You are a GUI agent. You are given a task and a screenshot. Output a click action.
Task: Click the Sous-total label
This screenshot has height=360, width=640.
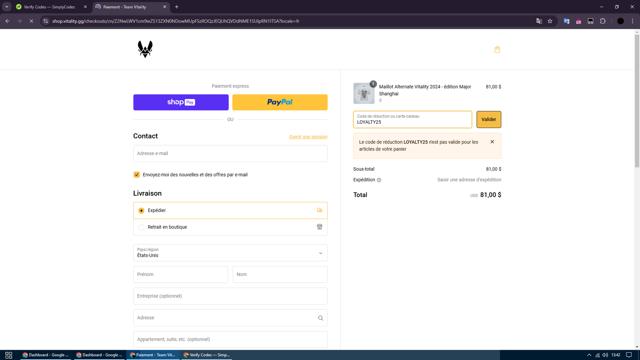(x=364, y=169)
